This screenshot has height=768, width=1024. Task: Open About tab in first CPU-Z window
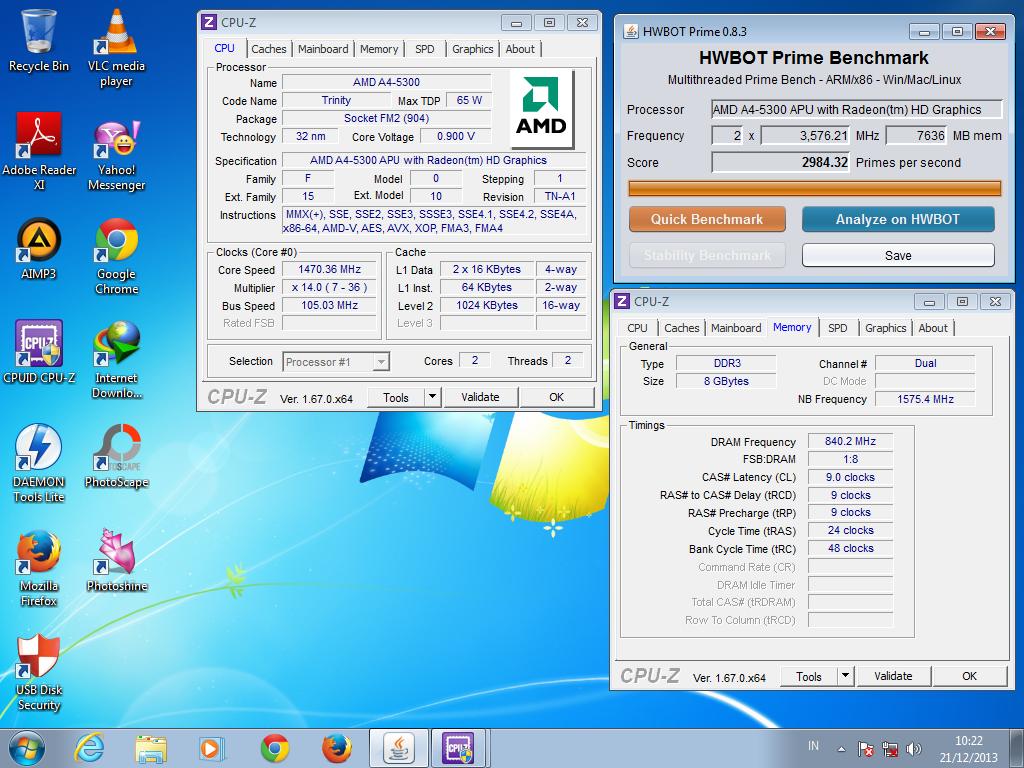(x=520, y=49)
